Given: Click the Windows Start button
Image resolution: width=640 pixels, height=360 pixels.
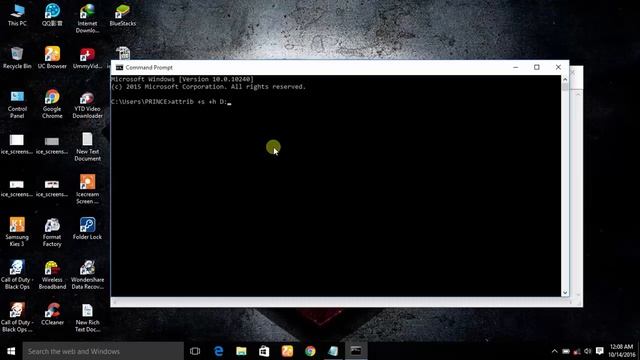Looking at the screenshot, I should [11, 351].
